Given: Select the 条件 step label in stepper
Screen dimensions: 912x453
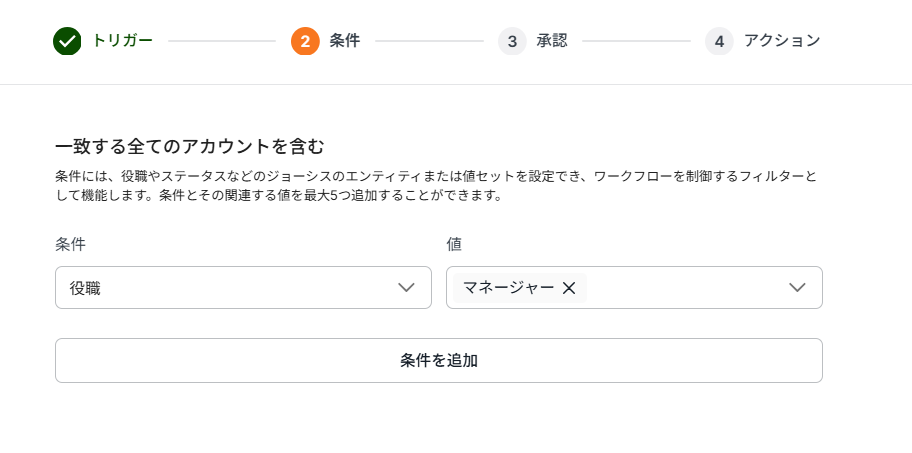Looking at the screenshot, I should click(344, 41).
